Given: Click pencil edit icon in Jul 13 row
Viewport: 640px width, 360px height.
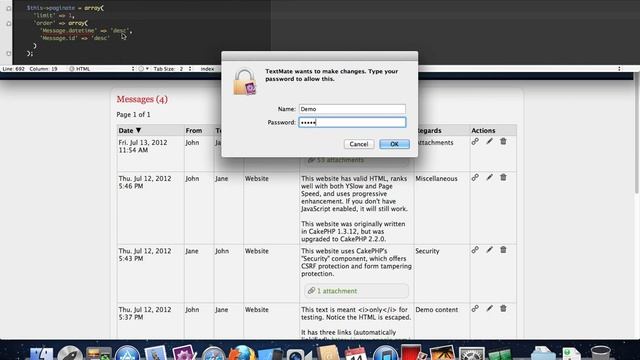Looking at the screenshot, I should [x=489, y=141].
